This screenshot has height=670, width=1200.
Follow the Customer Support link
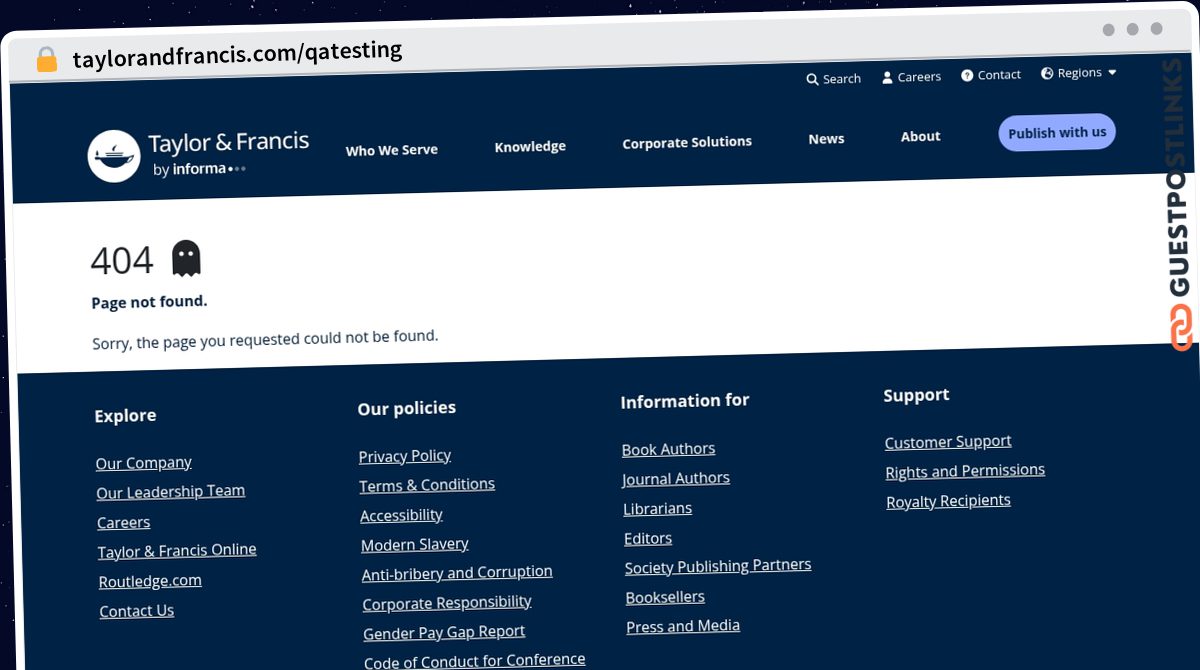pos(948,442)
